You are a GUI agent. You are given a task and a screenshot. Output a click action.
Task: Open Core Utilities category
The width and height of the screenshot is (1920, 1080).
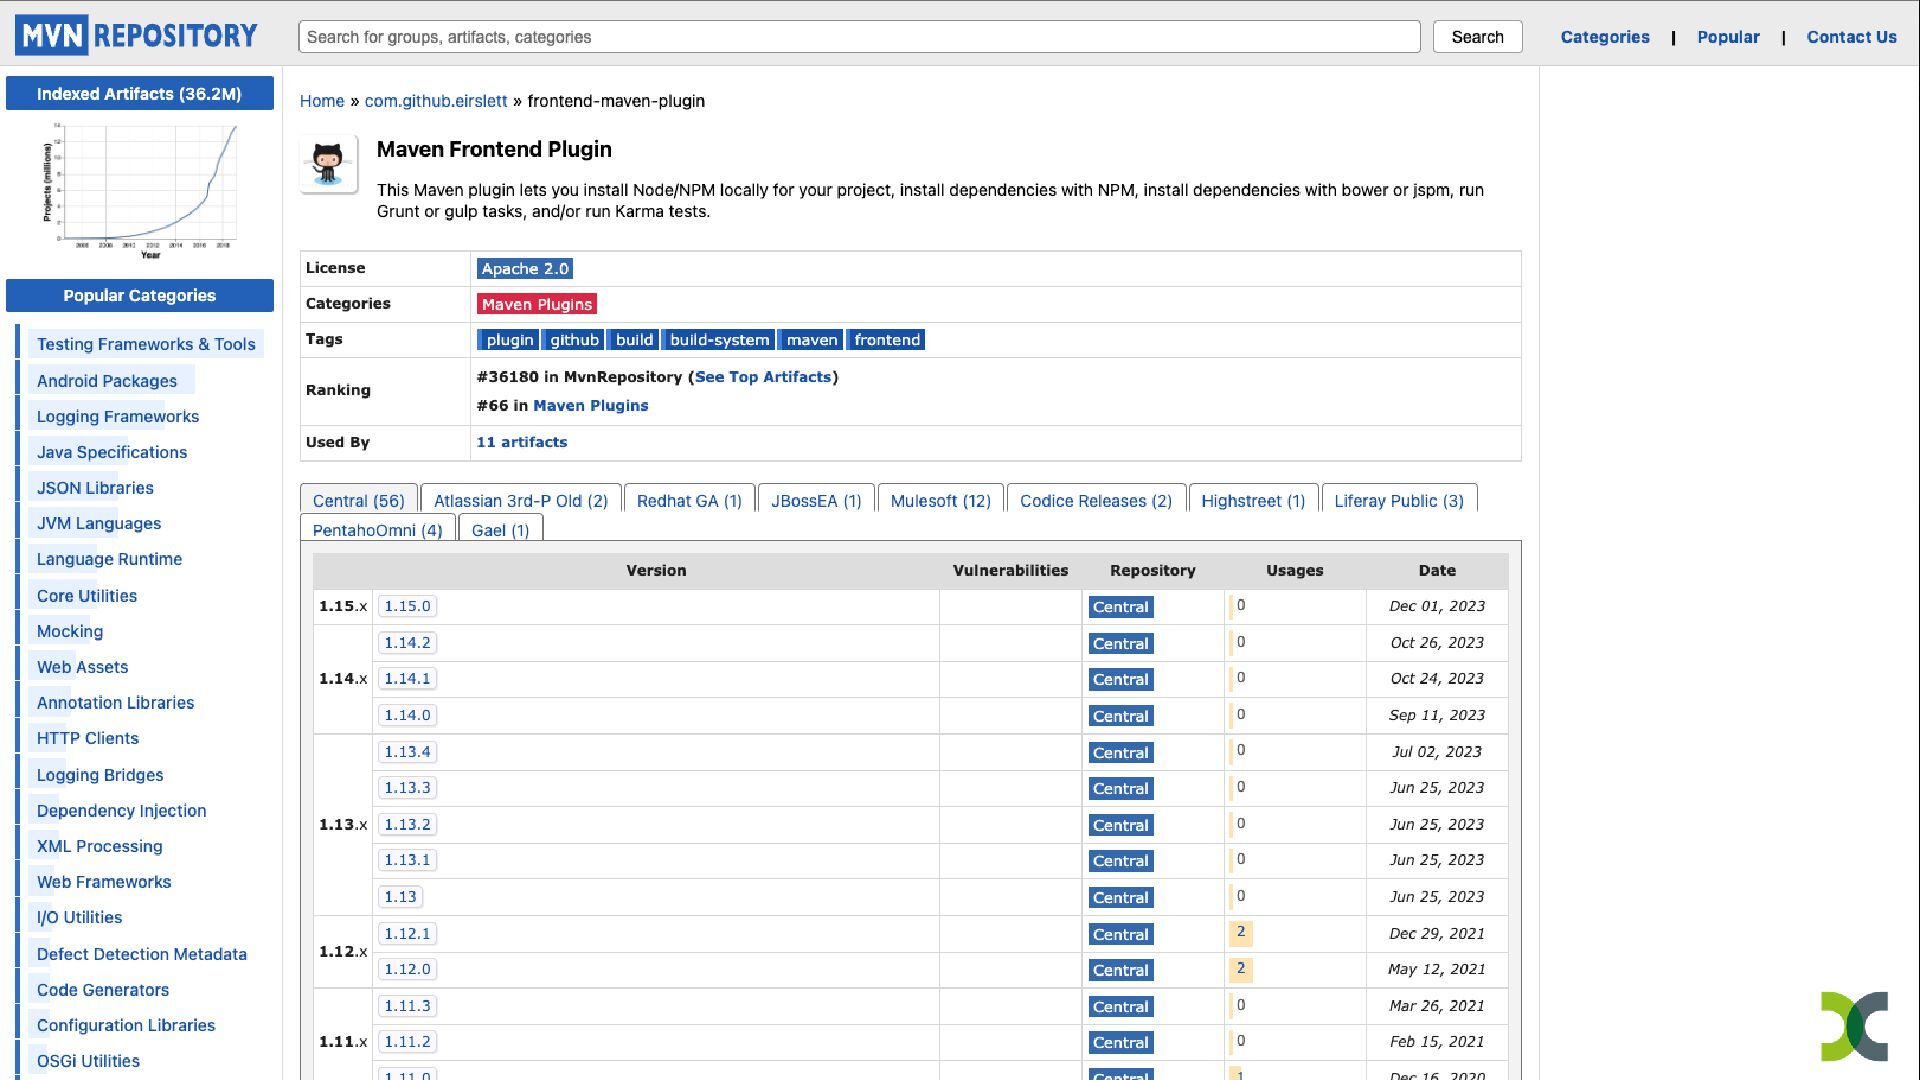click(x=87, y=596)
